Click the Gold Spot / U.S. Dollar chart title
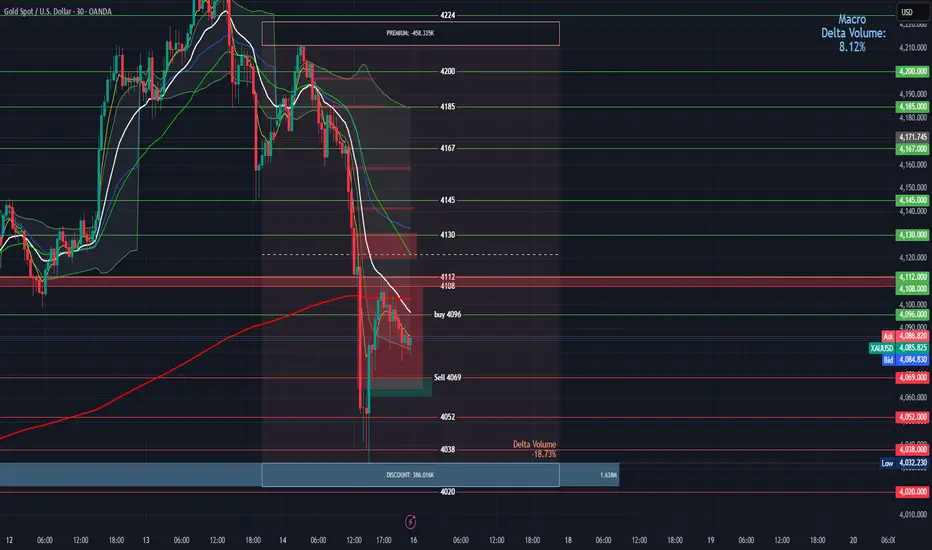The height and width of the screenshot is (550, 932). (58, 11)
